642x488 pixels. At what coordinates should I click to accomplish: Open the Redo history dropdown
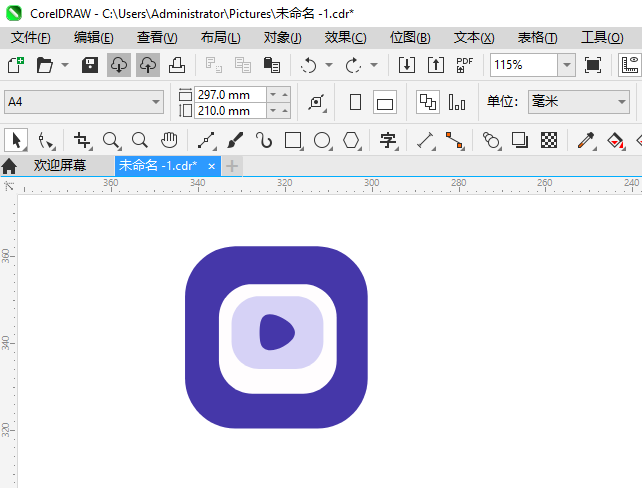point(374,65)
